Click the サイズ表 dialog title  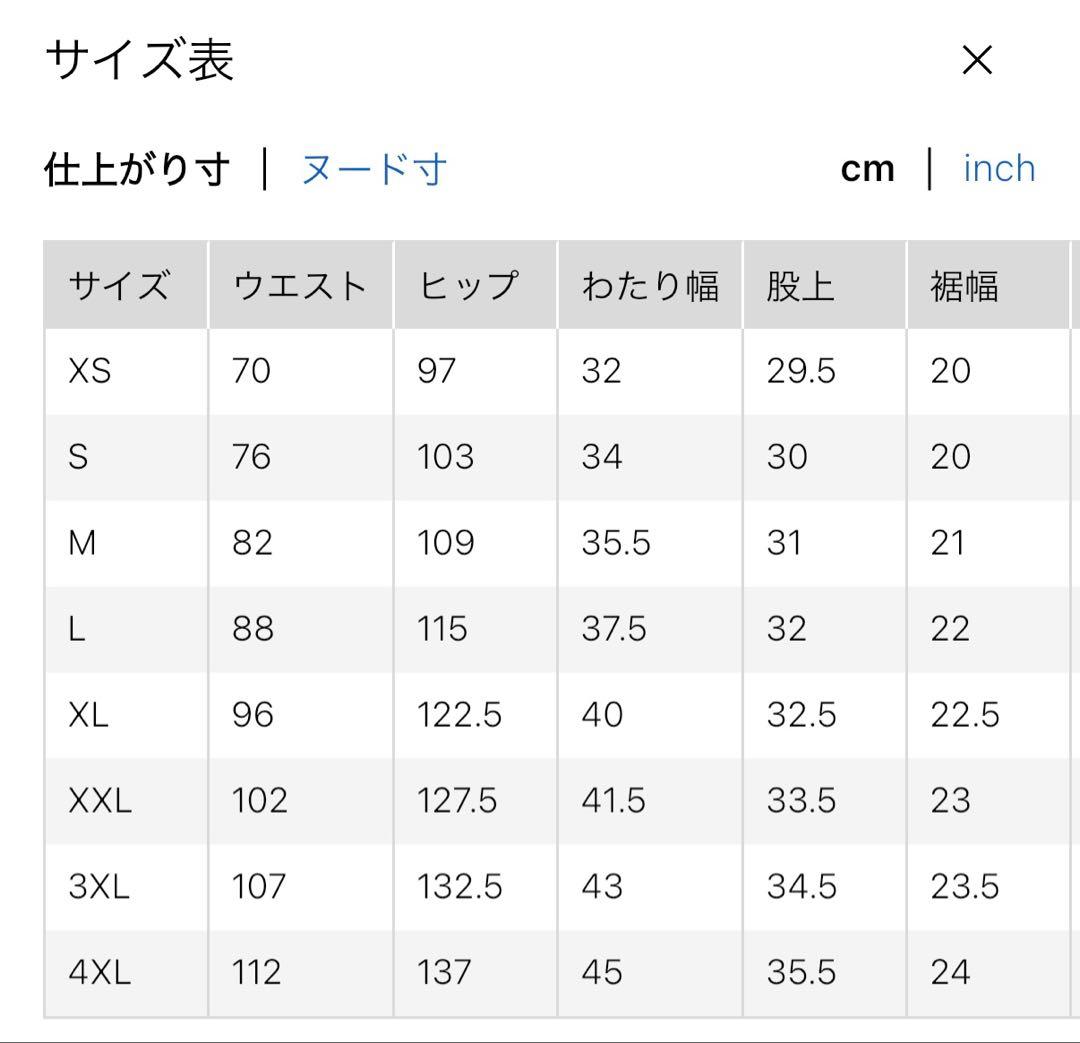point(139,61)
